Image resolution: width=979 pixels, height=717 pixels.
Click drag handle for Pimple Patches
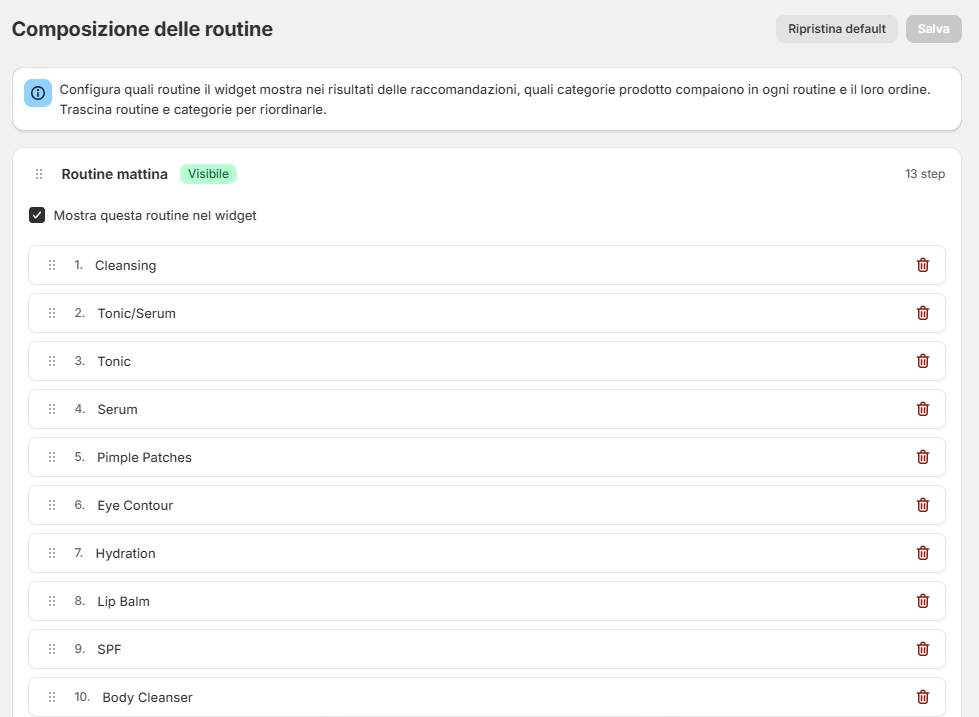point(52,457)
